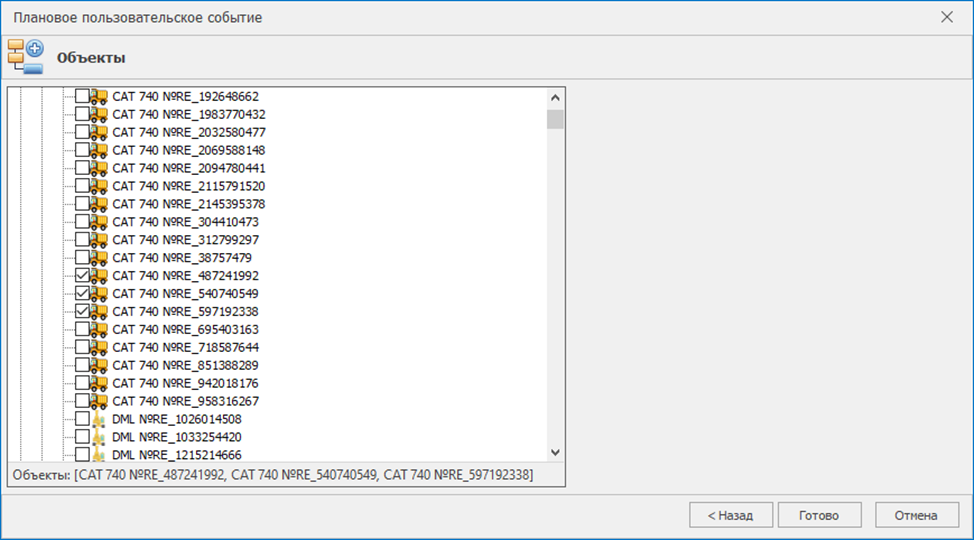Click the 'Готово' finish button
This screenshot has height=540, width=974.
(817, 515)
